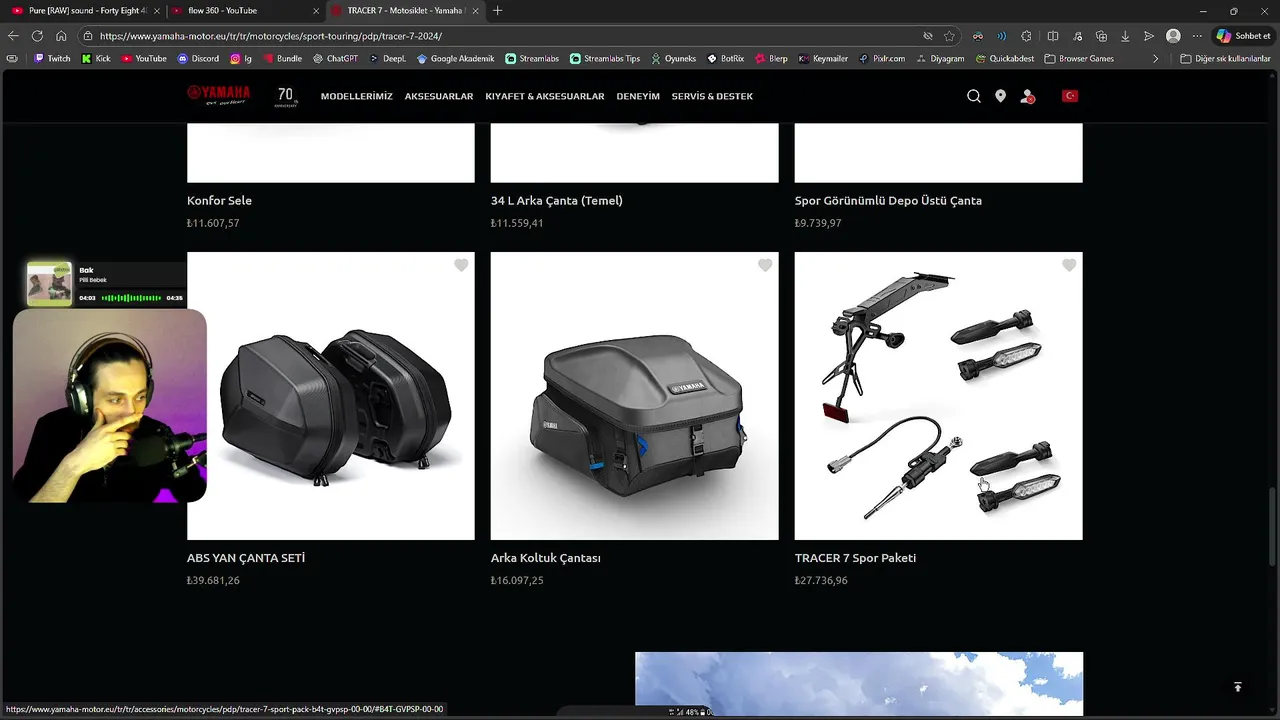Reload the page with the refresh icon

pyautogui.click(x=37, y=36)
